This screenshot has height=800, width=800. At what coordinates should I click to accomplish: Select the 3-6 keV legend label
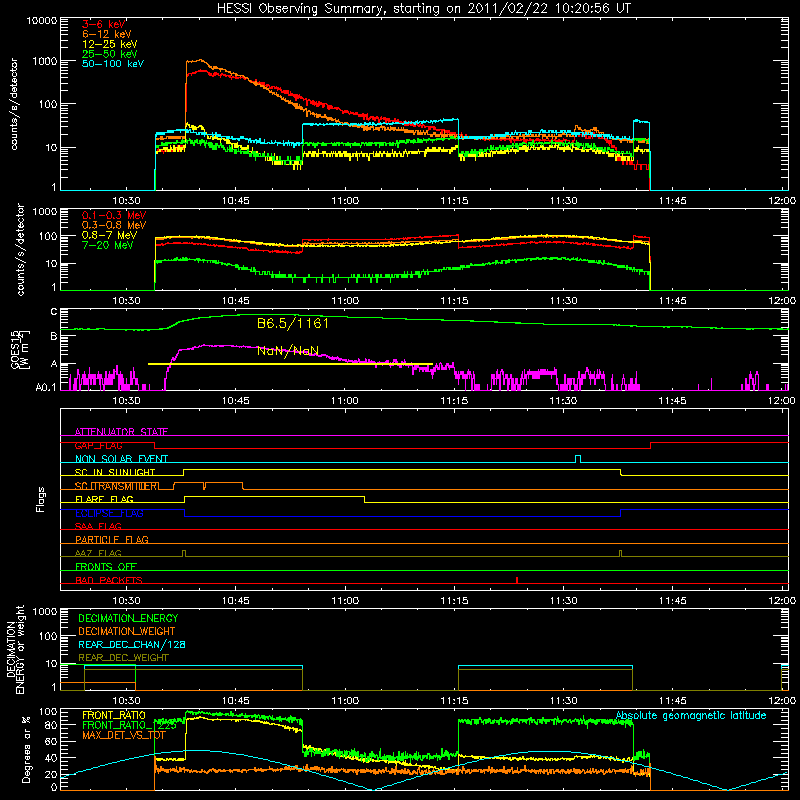103,24
